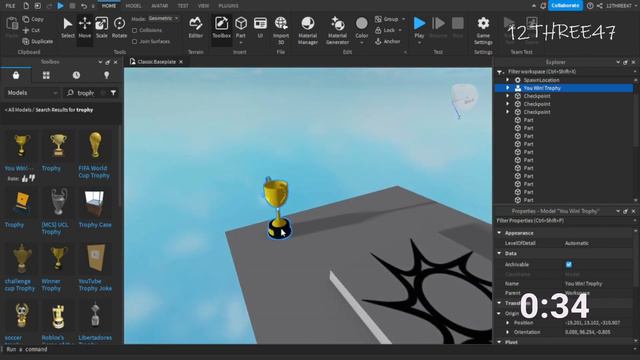Collapse the Data properties section
This screenshot has height=360, width=640.
499,253
